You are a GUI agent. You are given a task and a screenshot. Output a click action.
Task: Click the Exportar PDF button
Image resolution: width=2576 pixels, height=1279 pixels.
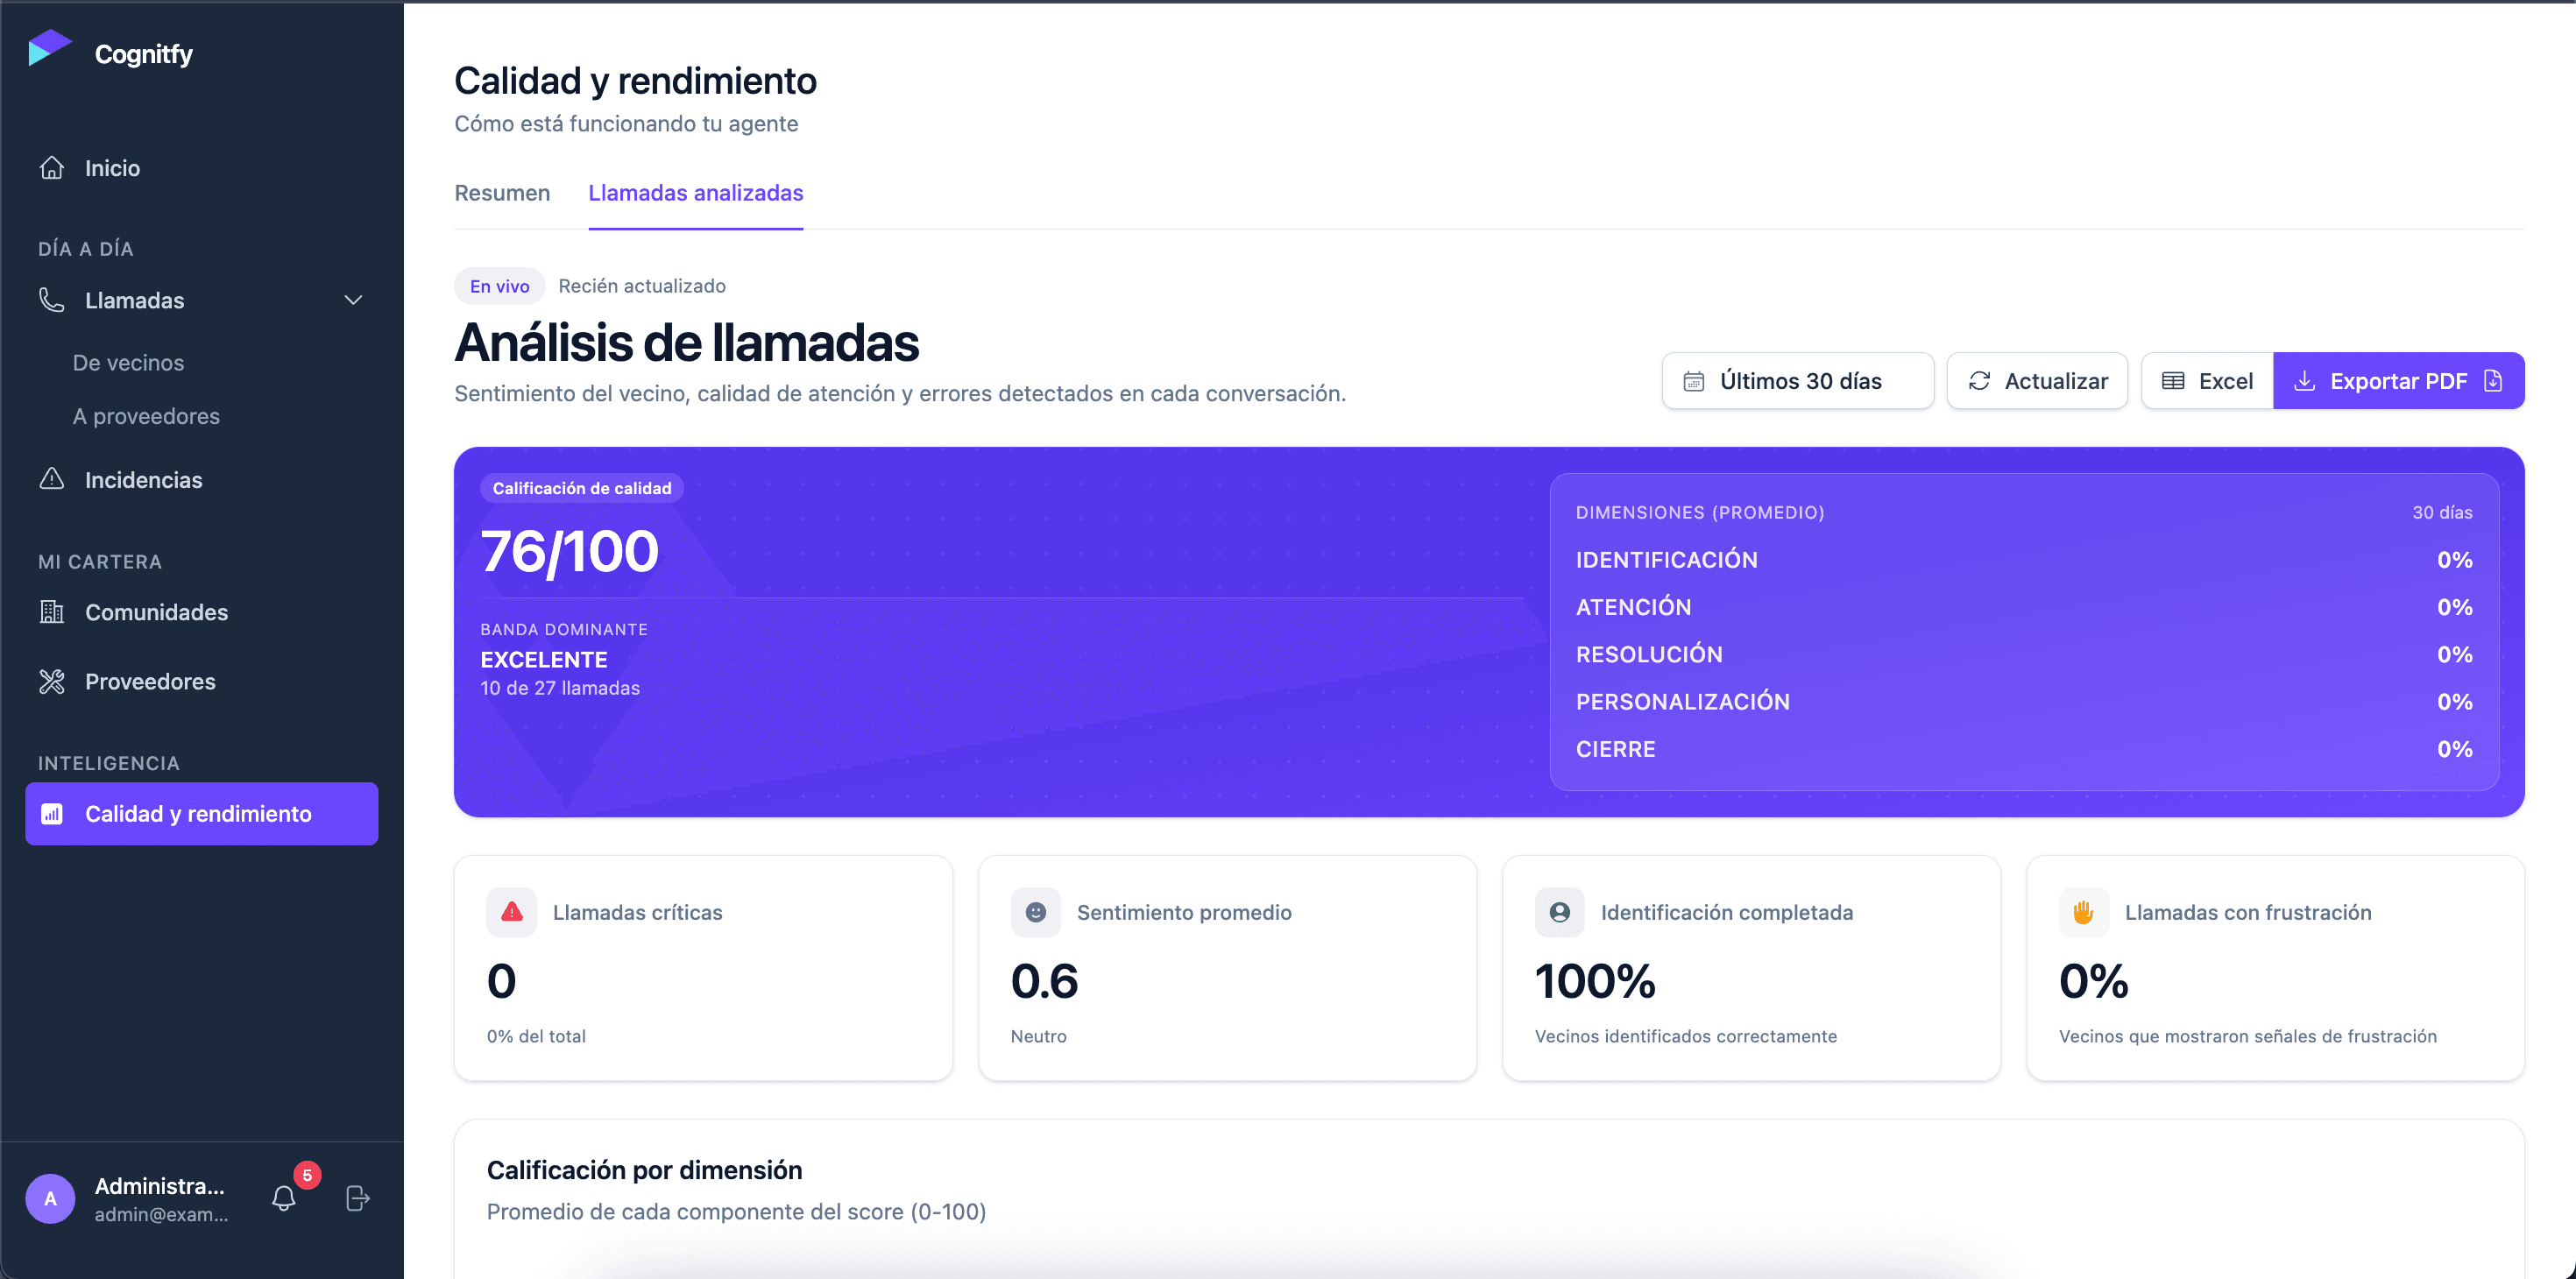(2398, 381)
